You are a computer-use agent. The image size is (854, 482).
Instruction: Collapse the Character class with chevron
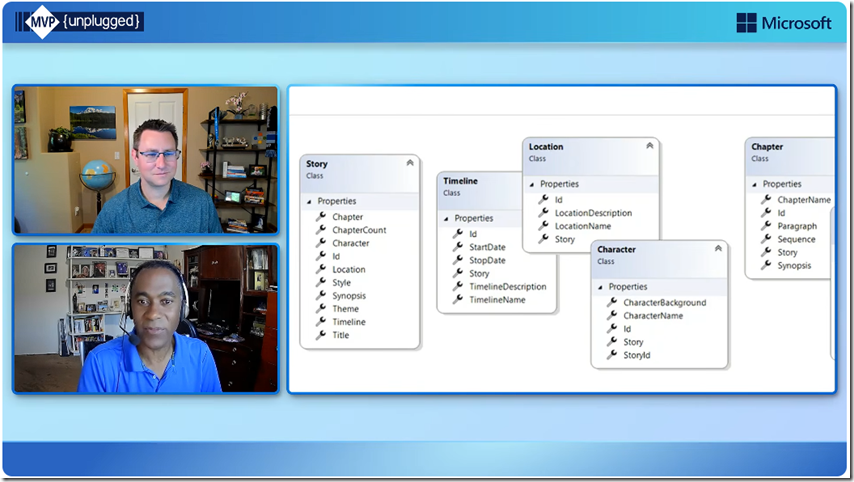point(718,248)
